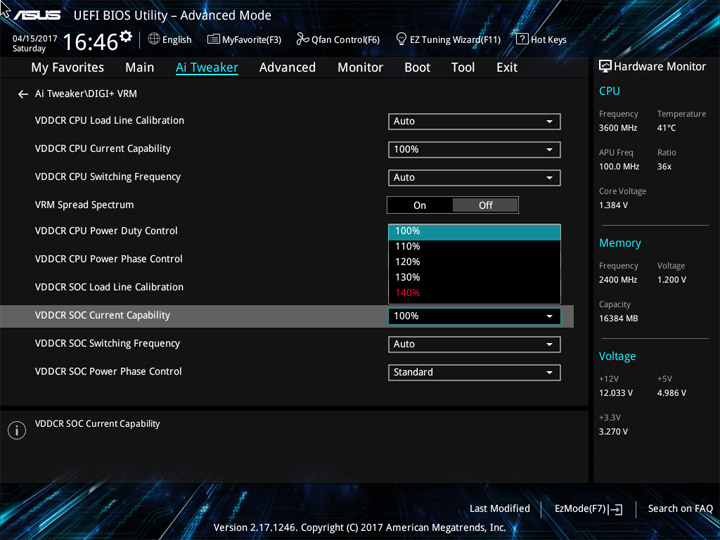Viewport: 720px width, 540px height.
Task: Switch to Ai Tweaker tab
Action: point(207,68)
